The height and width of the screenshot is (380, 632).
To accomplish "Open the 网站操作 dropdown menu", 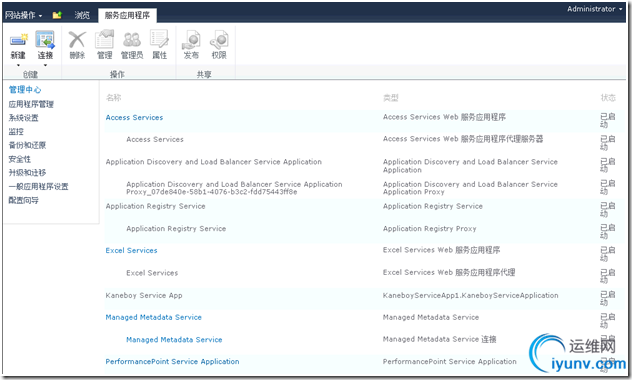I will coord(23,15).
